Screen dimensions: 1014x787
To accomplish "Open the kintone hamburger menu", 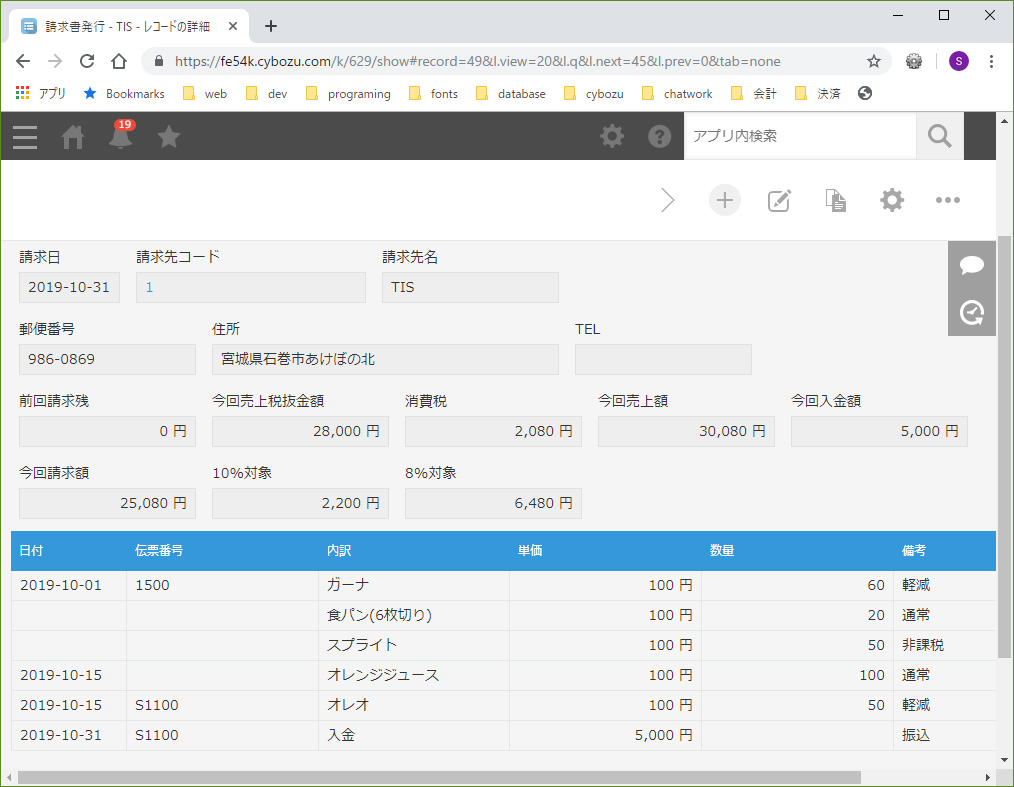I will (25, 136).
